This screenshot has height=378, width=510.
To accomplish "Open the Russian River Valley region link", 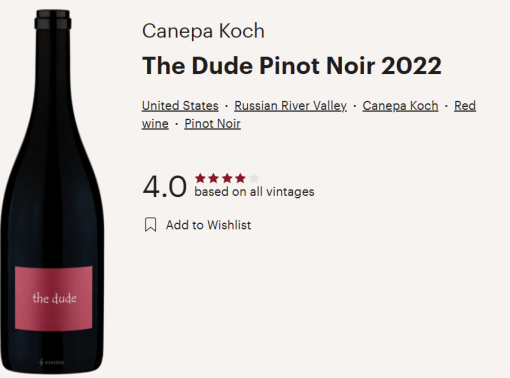I will pyautogui.click(x=290, y=106).
